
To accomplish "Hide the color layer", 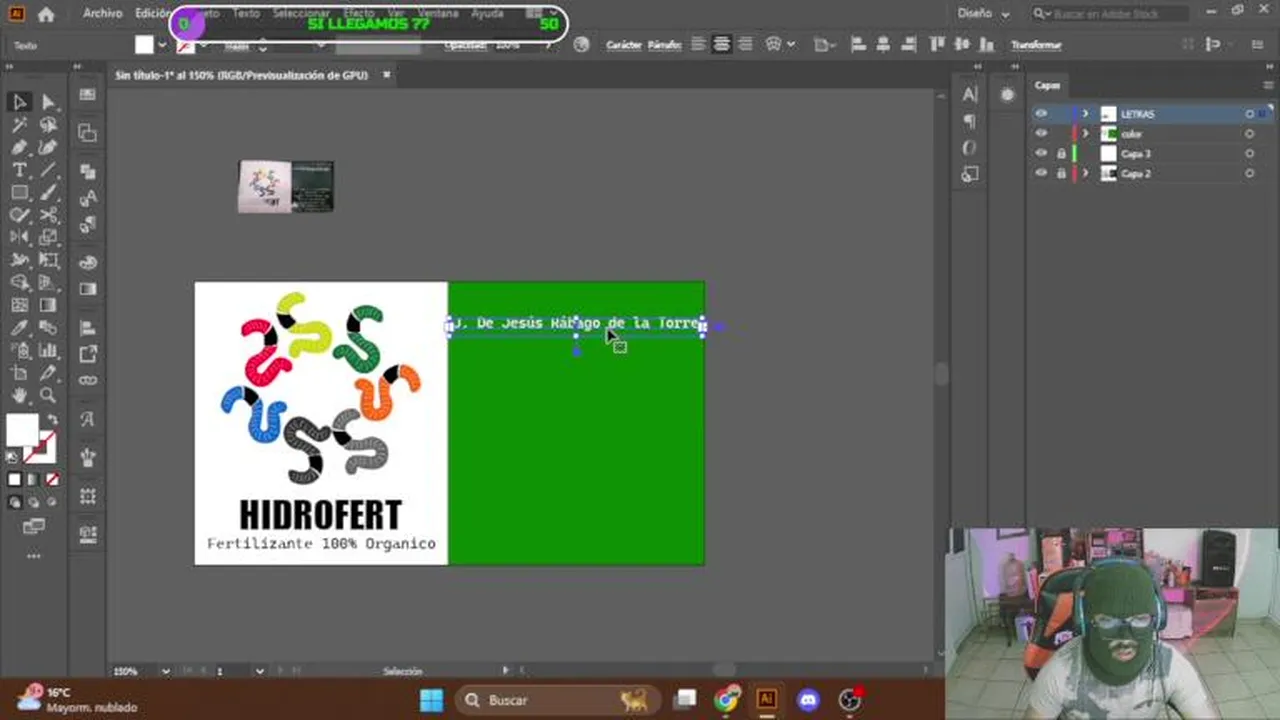I will 1041,134.
